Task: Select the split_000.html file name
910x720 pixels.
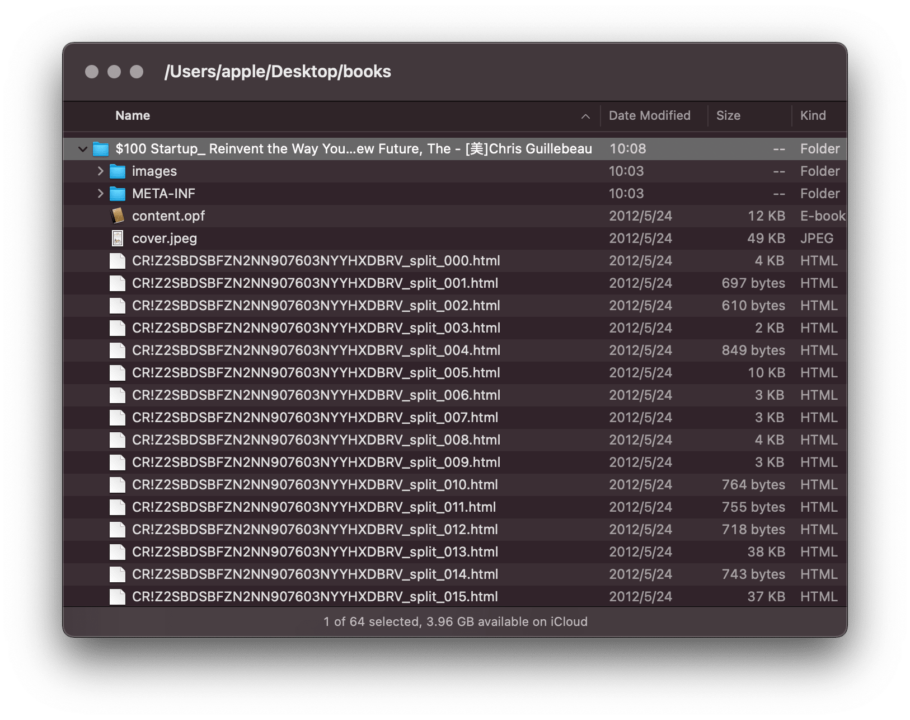Action: click(x=316, y=260)
